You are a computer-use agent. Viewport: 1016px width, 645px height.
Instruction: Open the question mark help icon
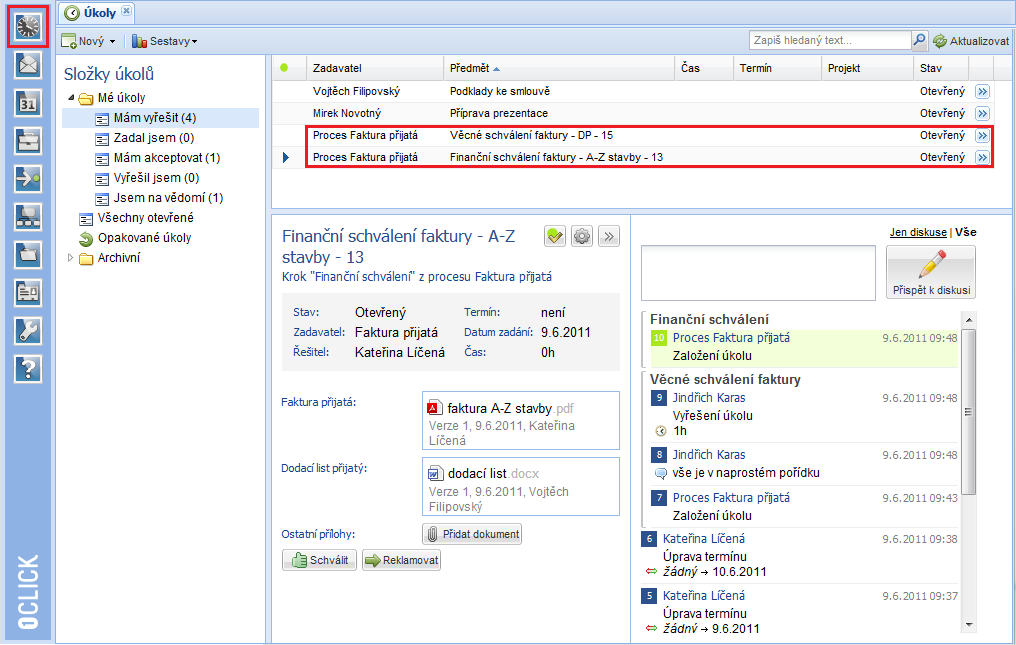[x=28, y=369]
